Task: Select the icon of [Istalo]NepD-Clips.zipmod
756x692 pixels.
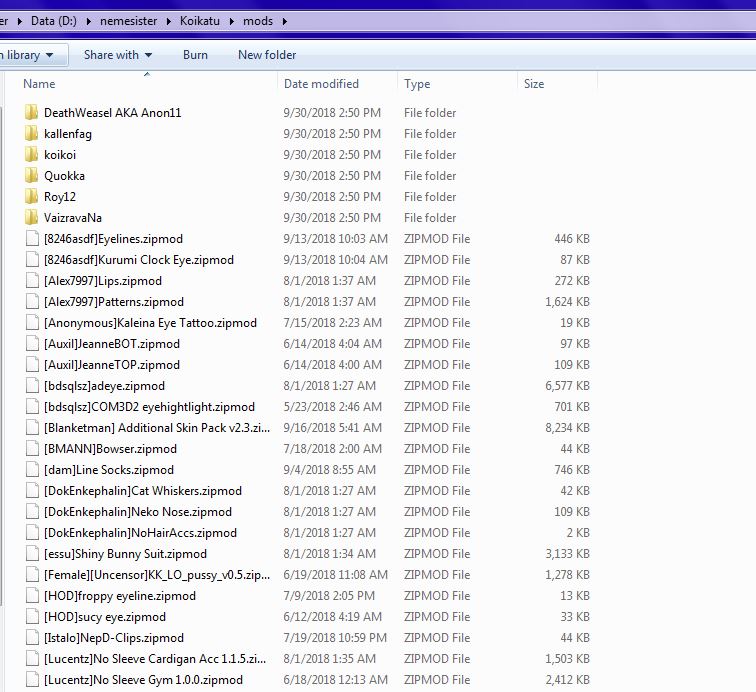Action: (32, 638)
